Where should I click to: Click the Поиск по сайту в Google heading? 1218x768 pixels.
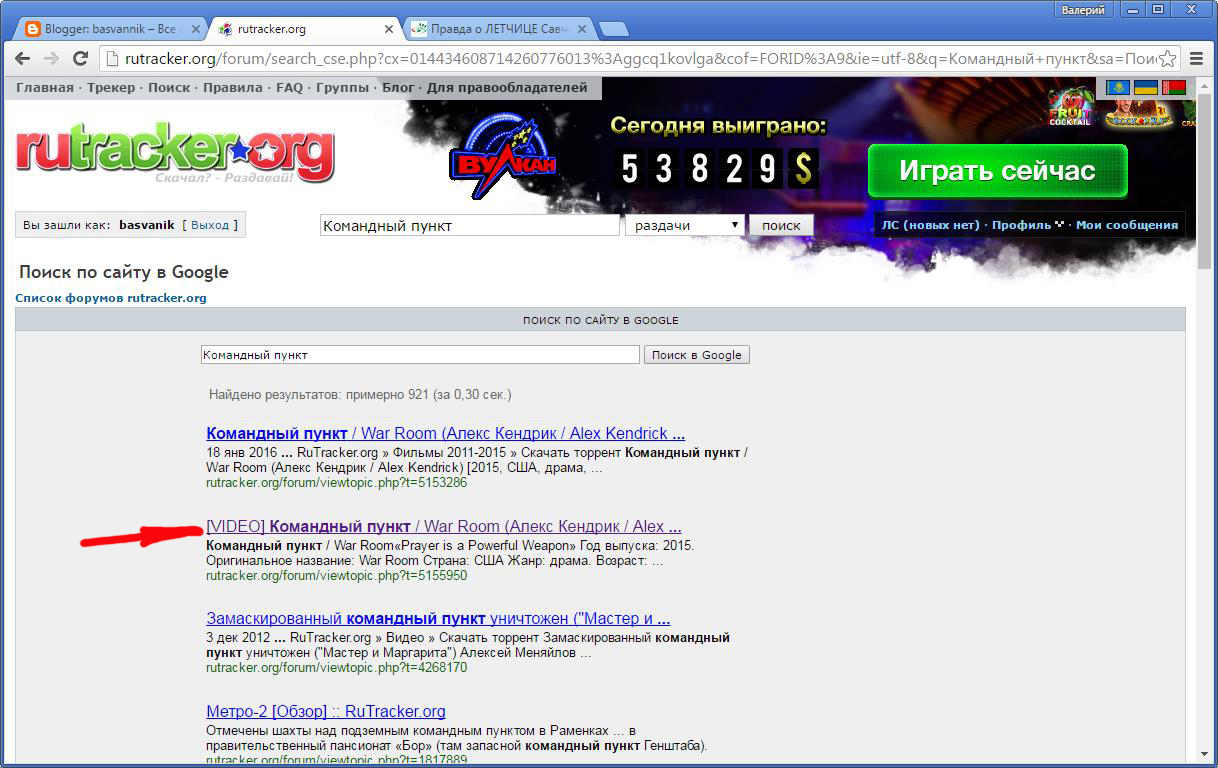(124, 271)
